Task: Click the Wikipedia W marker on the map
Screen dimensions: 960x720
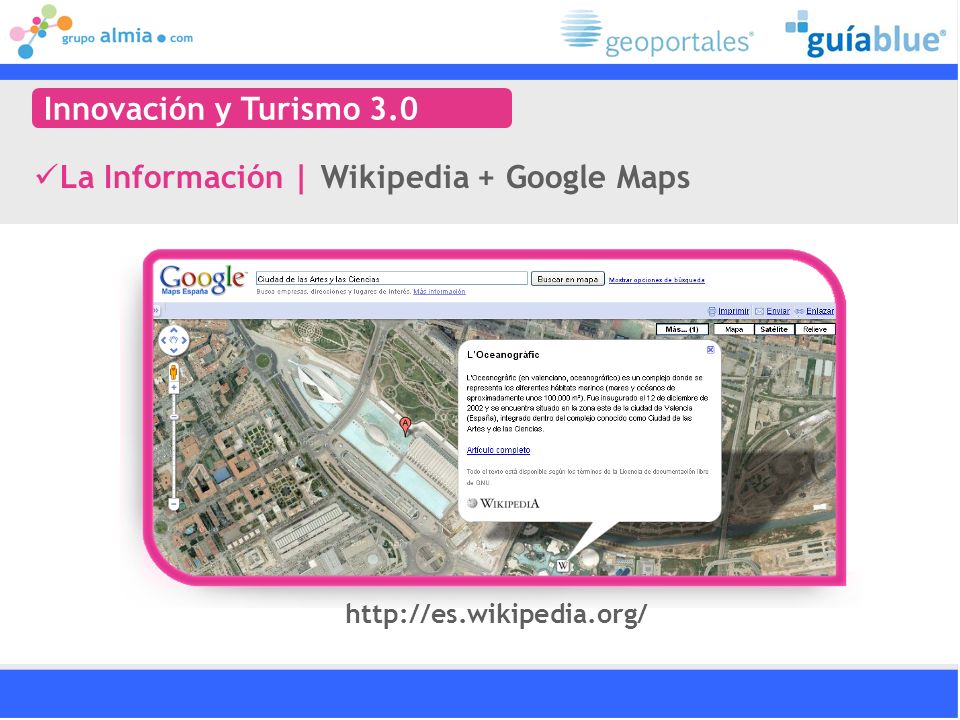Action: tap(563, 566)
